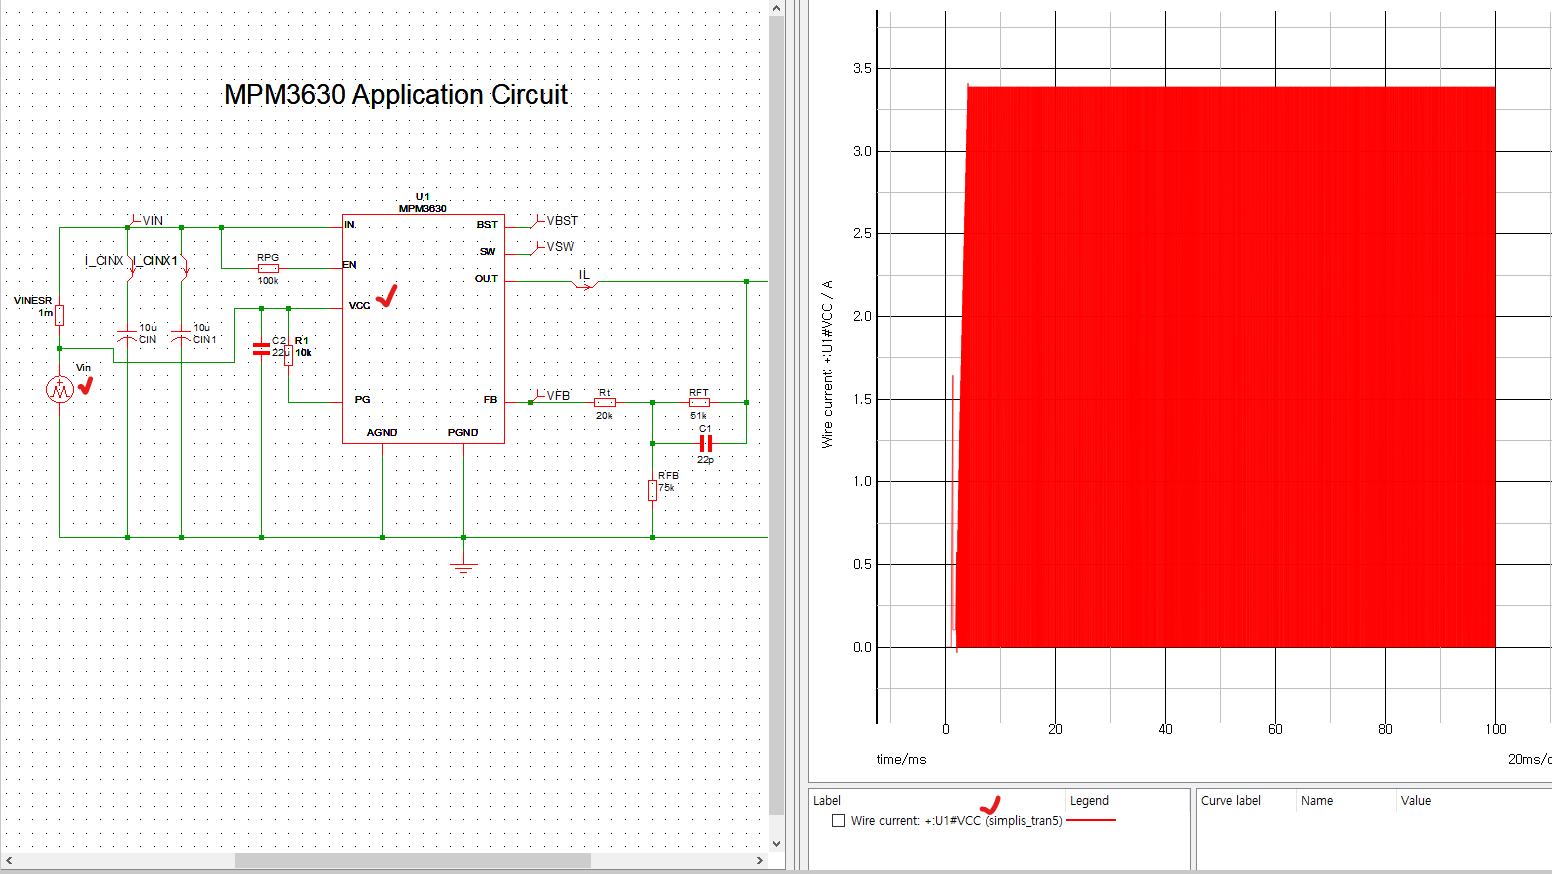Screen dimensions: 1552x874
Task: Click the Curve label column header
Action: [x=1231, y=801]
